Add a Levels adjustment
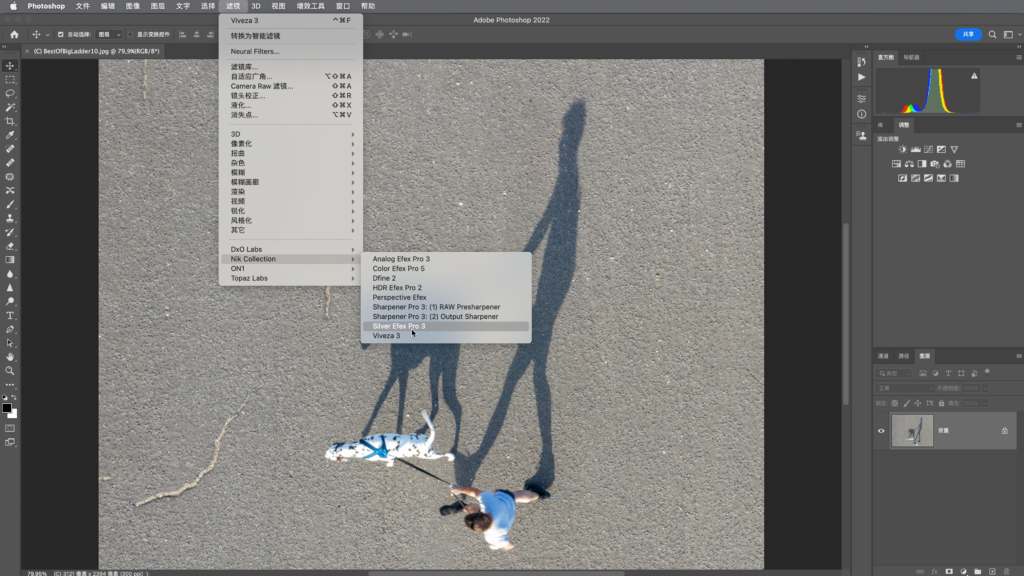The height and width of the screenshot is (576, 1024). [916, 150]
